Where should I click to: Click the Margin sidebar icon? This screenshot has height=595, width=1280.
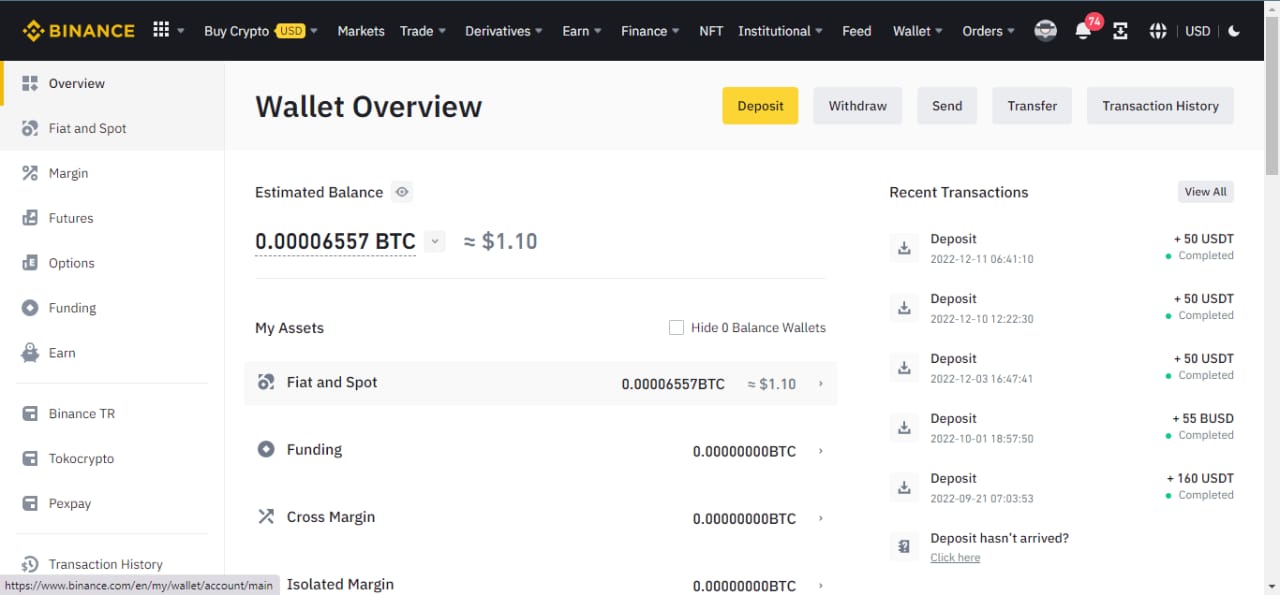click(x=30, y=173)
